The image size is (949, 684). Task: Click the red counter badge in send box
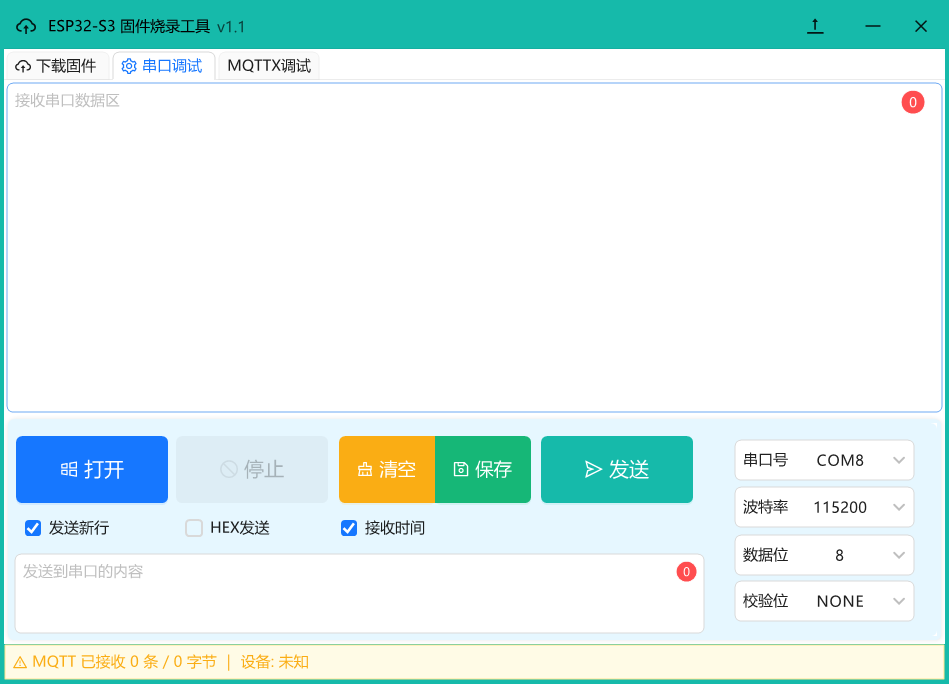coord(686,571)
